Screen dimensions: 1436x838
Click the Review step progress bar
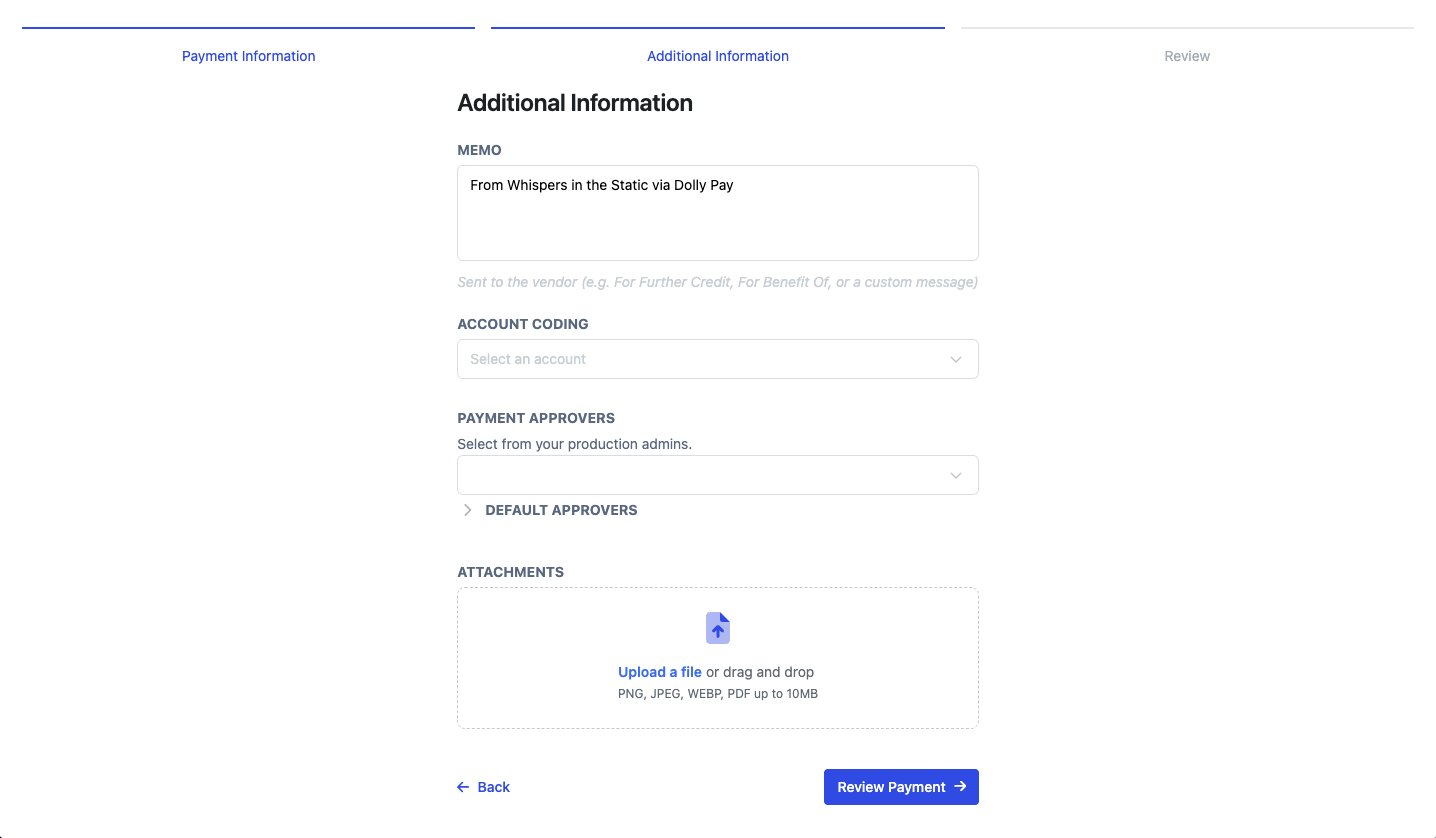coord(1187,28)
